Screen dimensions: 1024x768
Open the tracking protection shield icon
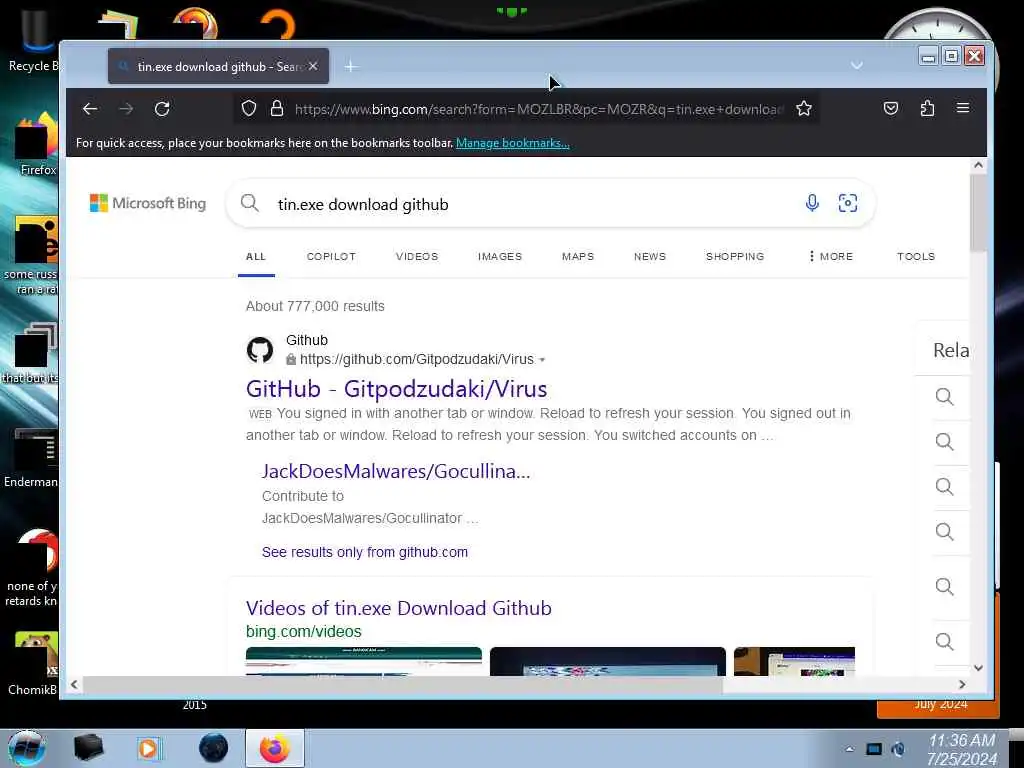pos(249,108)
